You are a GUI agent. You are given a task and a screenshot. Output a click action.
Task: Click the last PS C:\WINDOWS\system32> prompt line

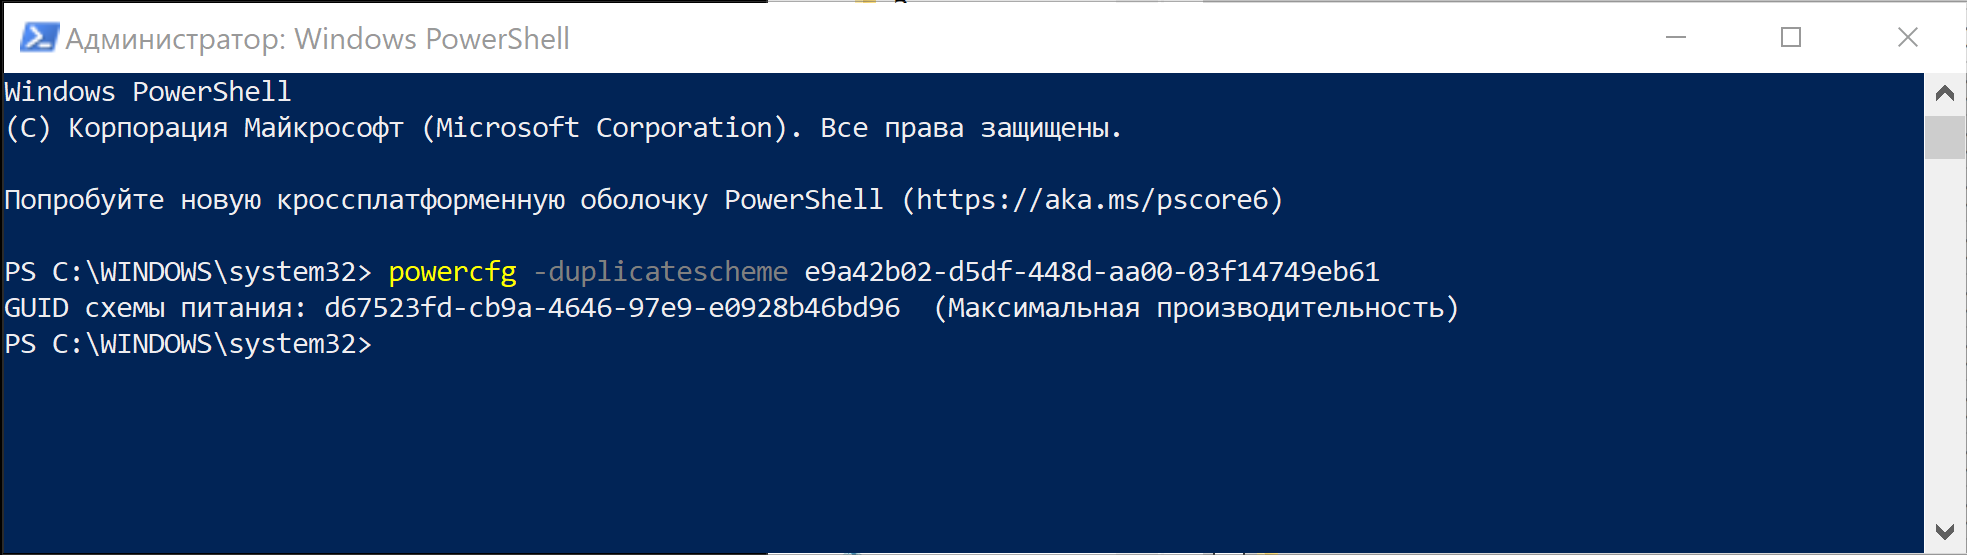point(188,344)
